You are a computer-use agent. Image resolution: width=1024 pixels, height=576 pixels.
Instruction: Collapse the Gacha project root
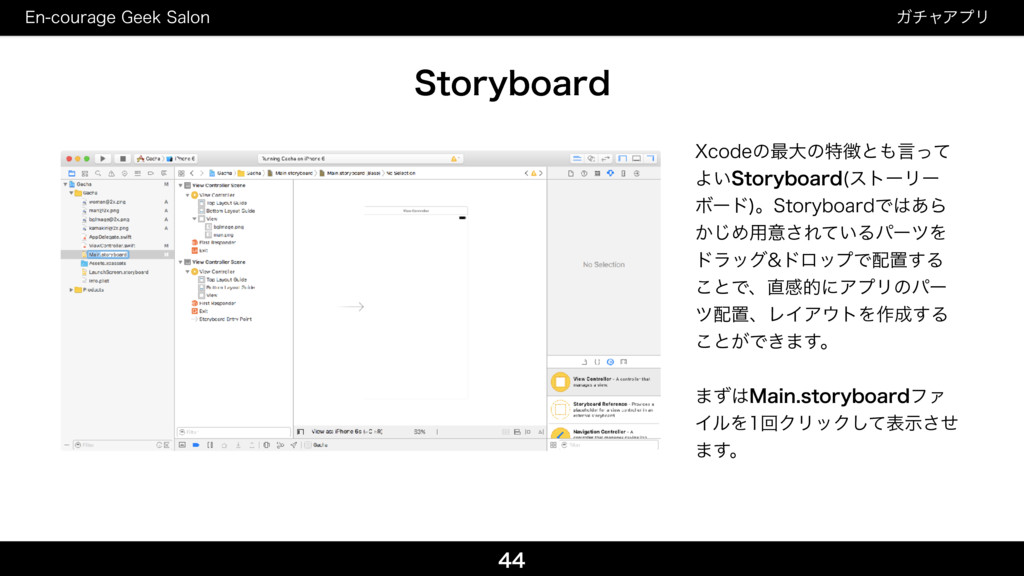(x=65, y=185)
